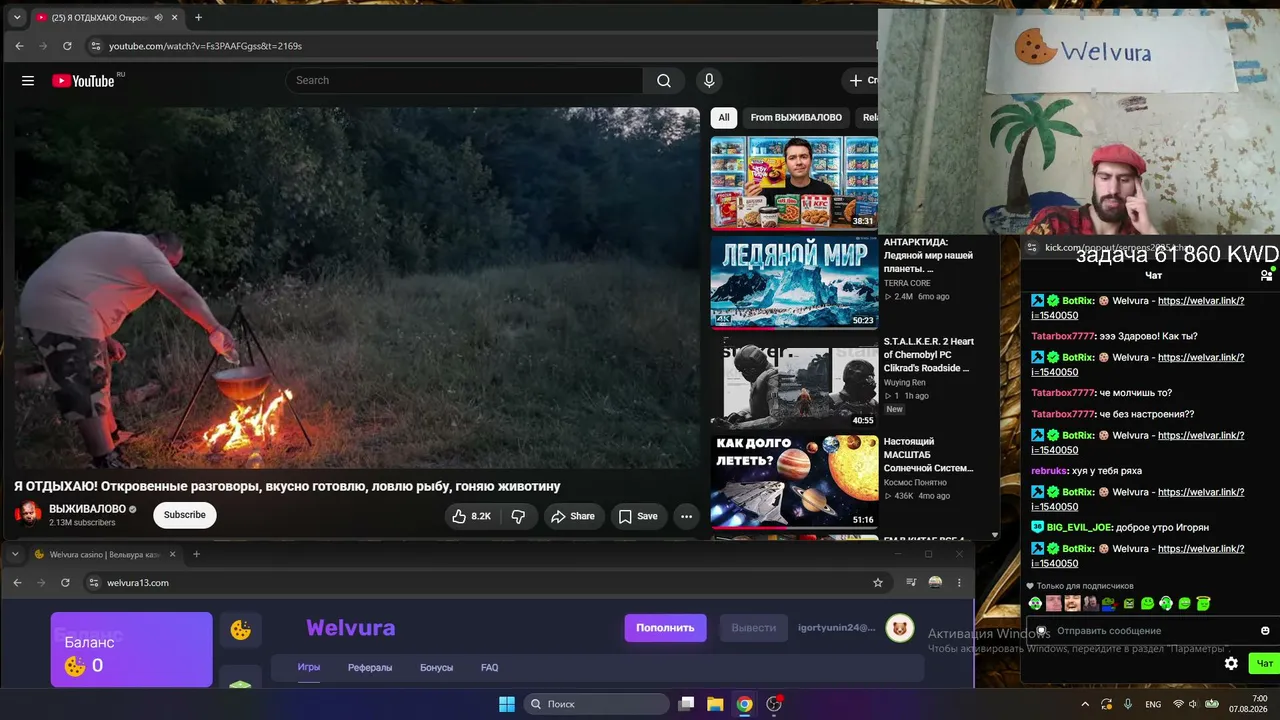Open the КАК ДОЛГО ЛЕТЕТЬ video thumbnail
The image size is (1280, 720).
click(x=794, y=481)
